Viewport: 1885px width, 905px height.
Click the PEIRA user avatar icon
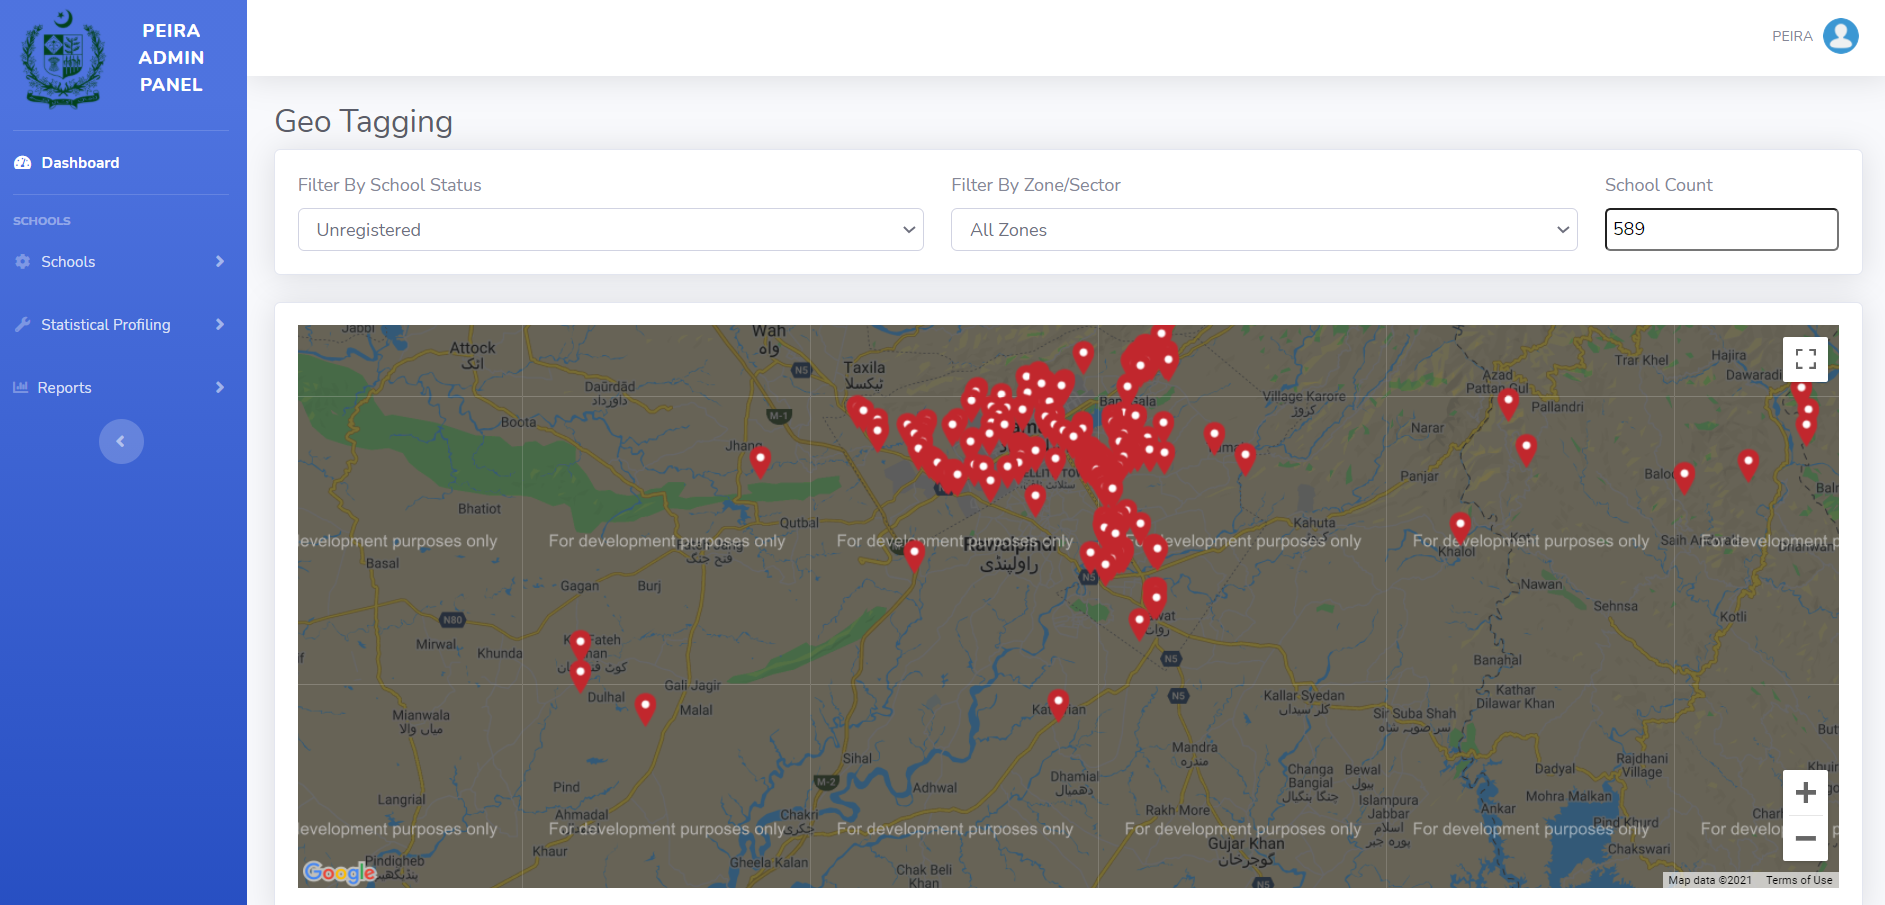click(x=1840, y=36)
